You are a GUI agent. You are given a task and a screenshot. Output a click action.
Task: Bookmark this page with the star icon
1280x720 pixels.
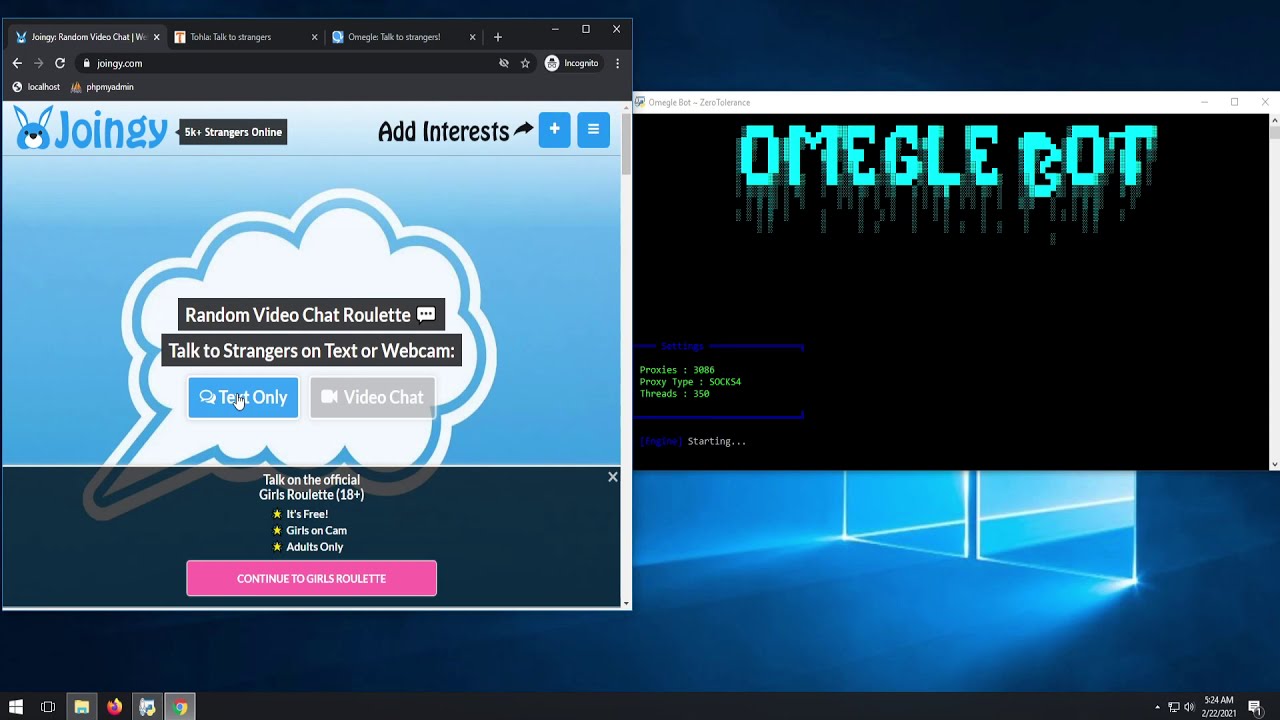click(x=525, y=63)
